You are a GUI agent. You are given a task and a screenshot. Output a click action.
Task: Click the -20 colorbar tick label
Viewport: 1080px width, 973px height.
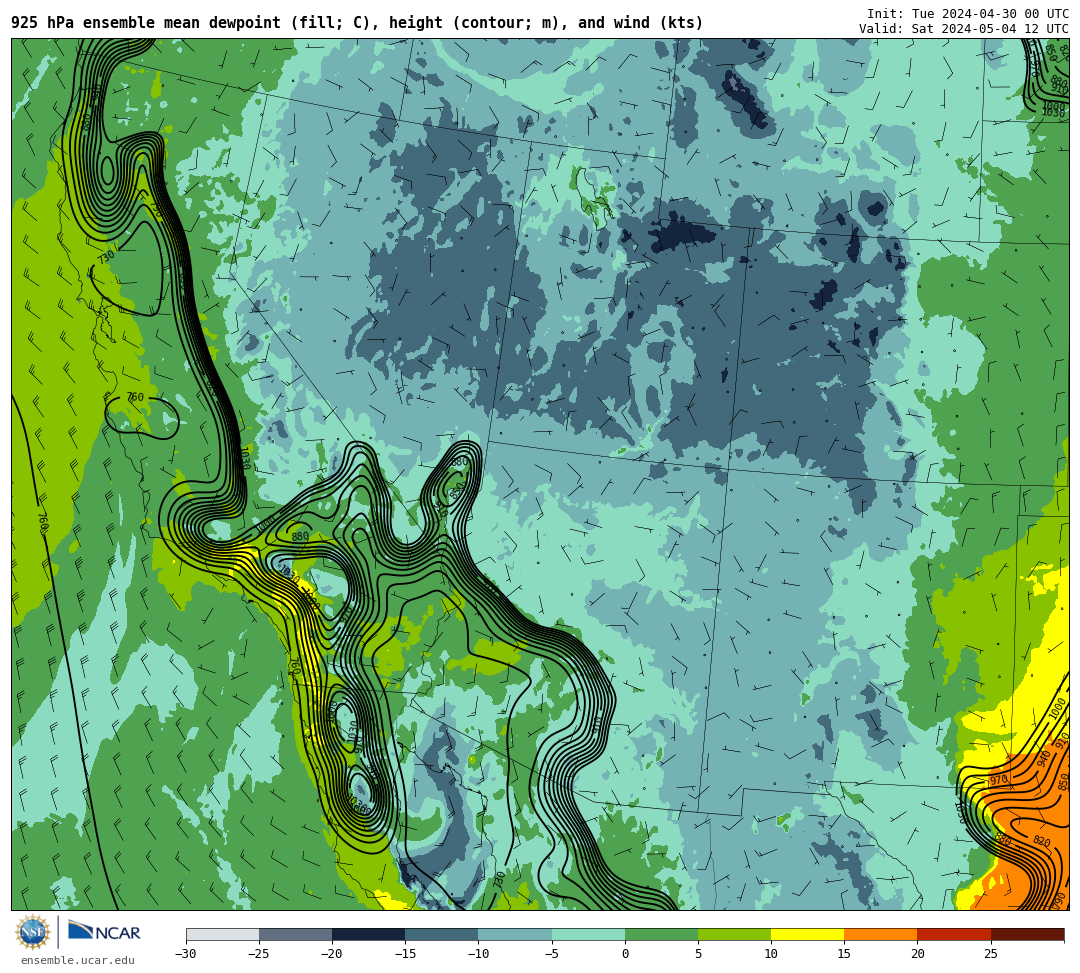point(331,954)
